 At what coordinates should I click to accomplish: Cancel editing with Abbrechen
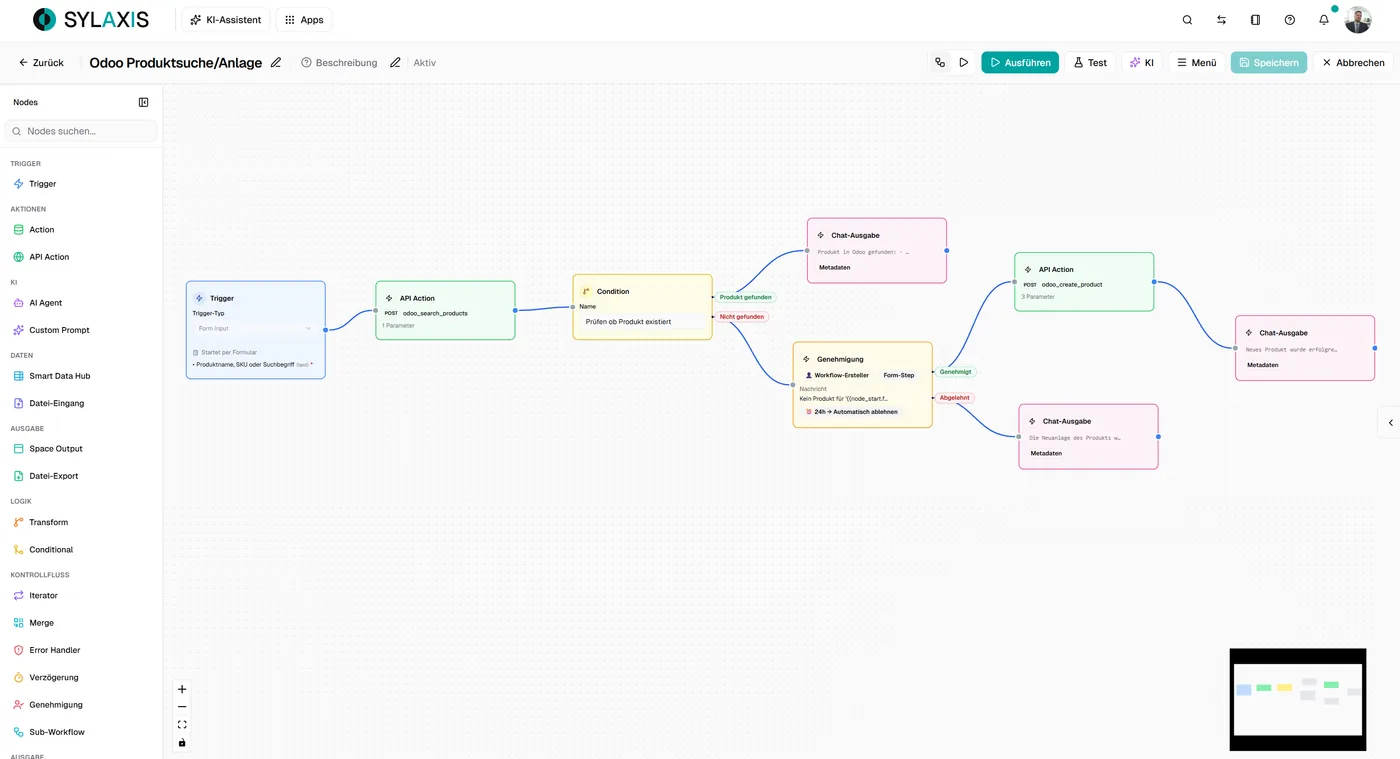coord(1353,62)
